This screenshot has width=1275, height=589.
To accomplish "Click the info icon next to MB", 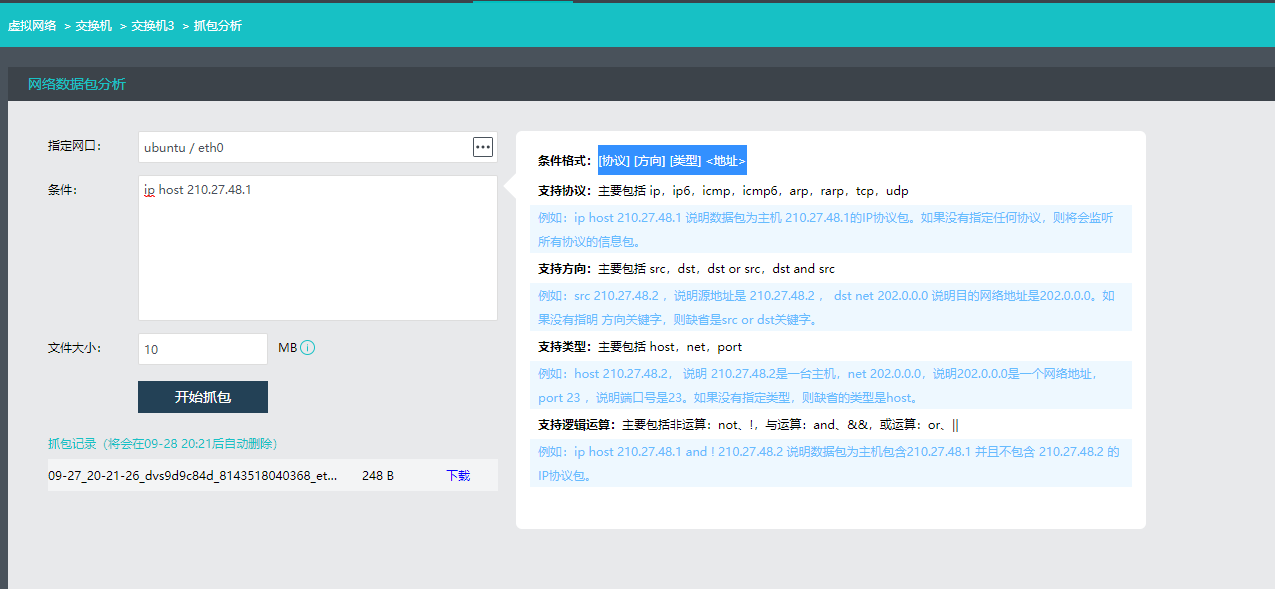I will 306,345.
